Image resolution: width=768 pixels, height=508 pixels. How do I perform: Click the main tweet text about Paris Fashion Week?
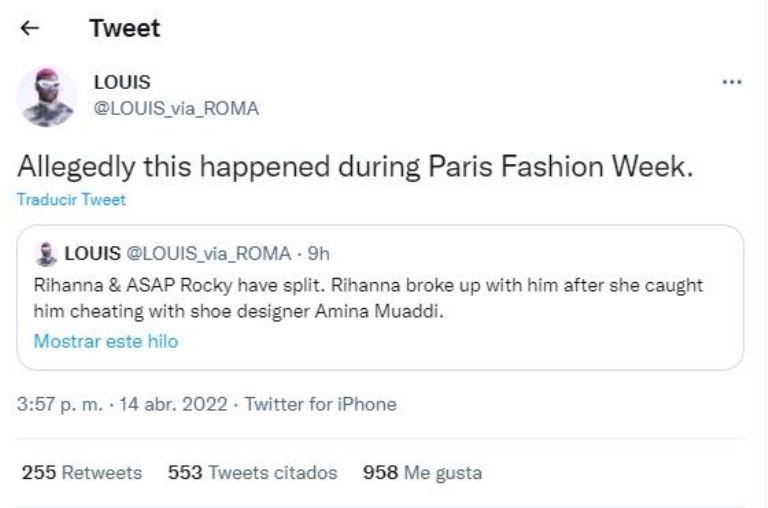click(x=355, y=166)
